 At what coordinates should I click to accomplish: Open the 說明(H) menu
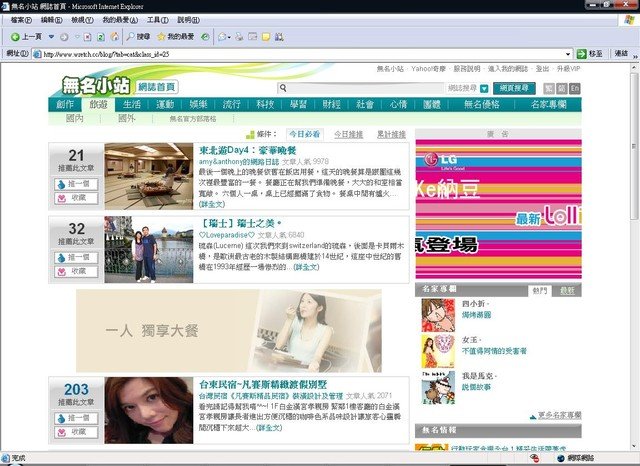(188, 20)
